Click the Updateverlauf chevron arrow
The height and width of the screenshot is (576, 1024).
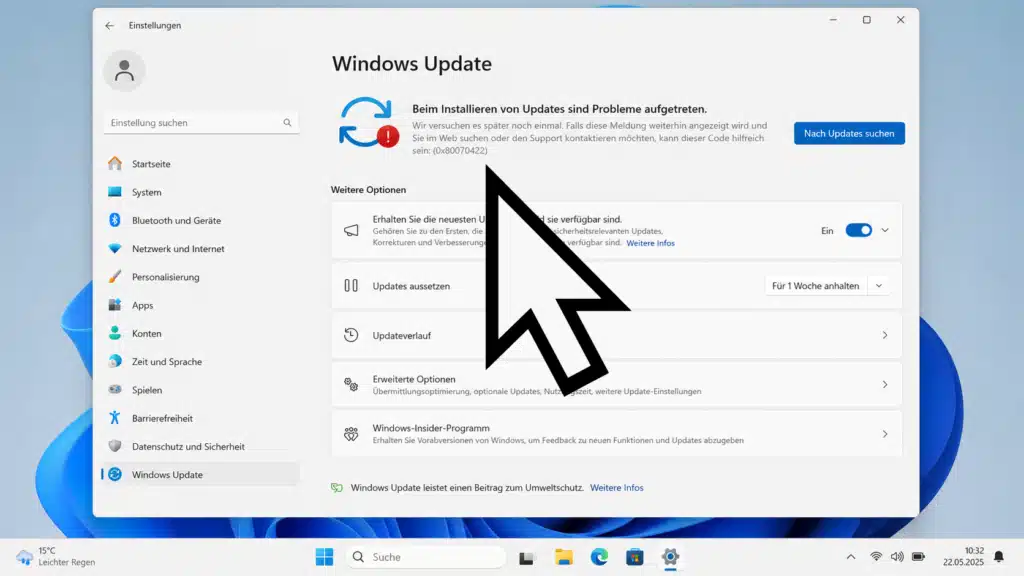(885, 335)
